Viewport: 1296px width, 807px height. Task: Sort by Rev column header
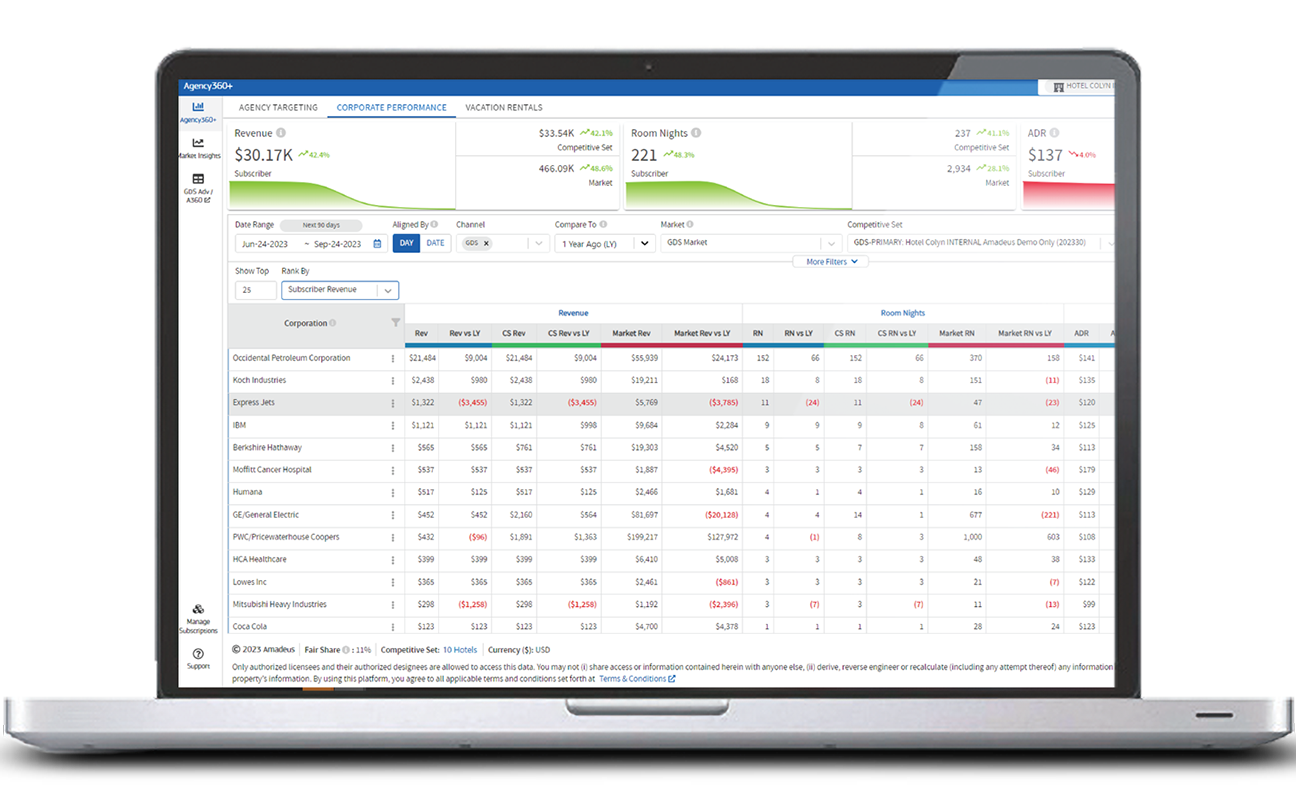coord(422,333)
